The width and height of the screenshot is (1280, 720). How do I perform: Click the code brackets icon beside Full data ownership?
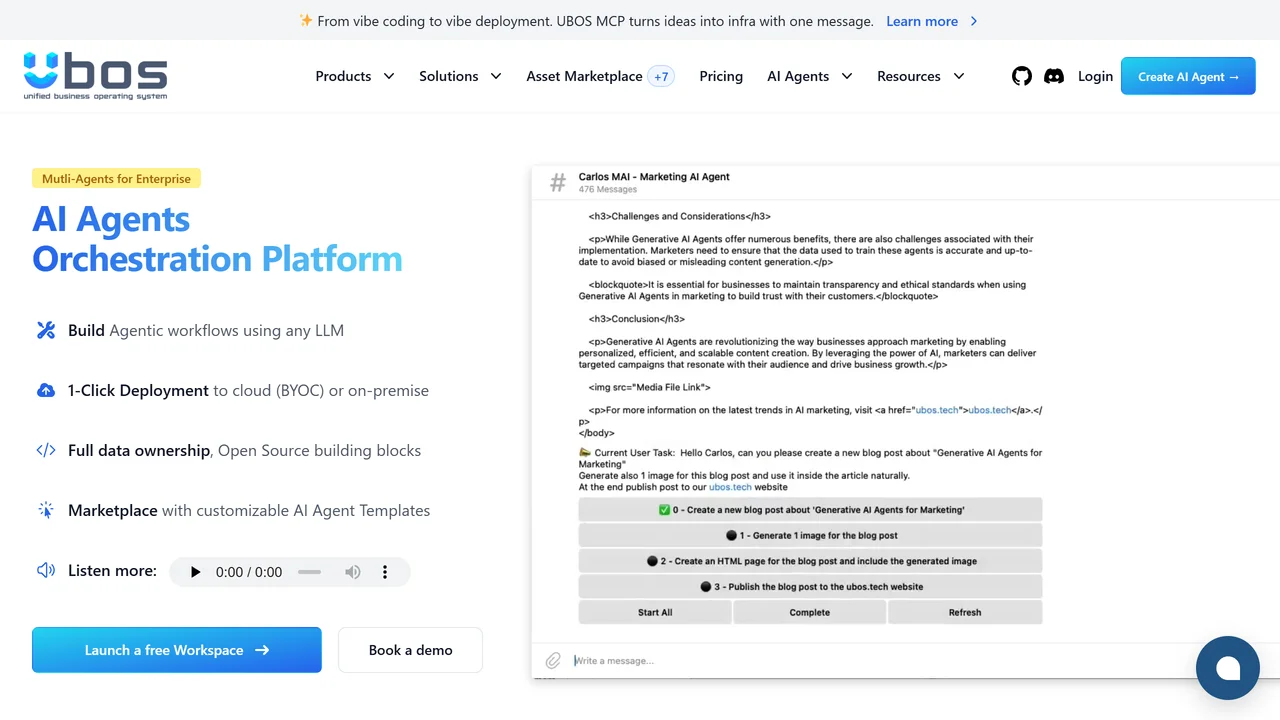pos(46,450)
